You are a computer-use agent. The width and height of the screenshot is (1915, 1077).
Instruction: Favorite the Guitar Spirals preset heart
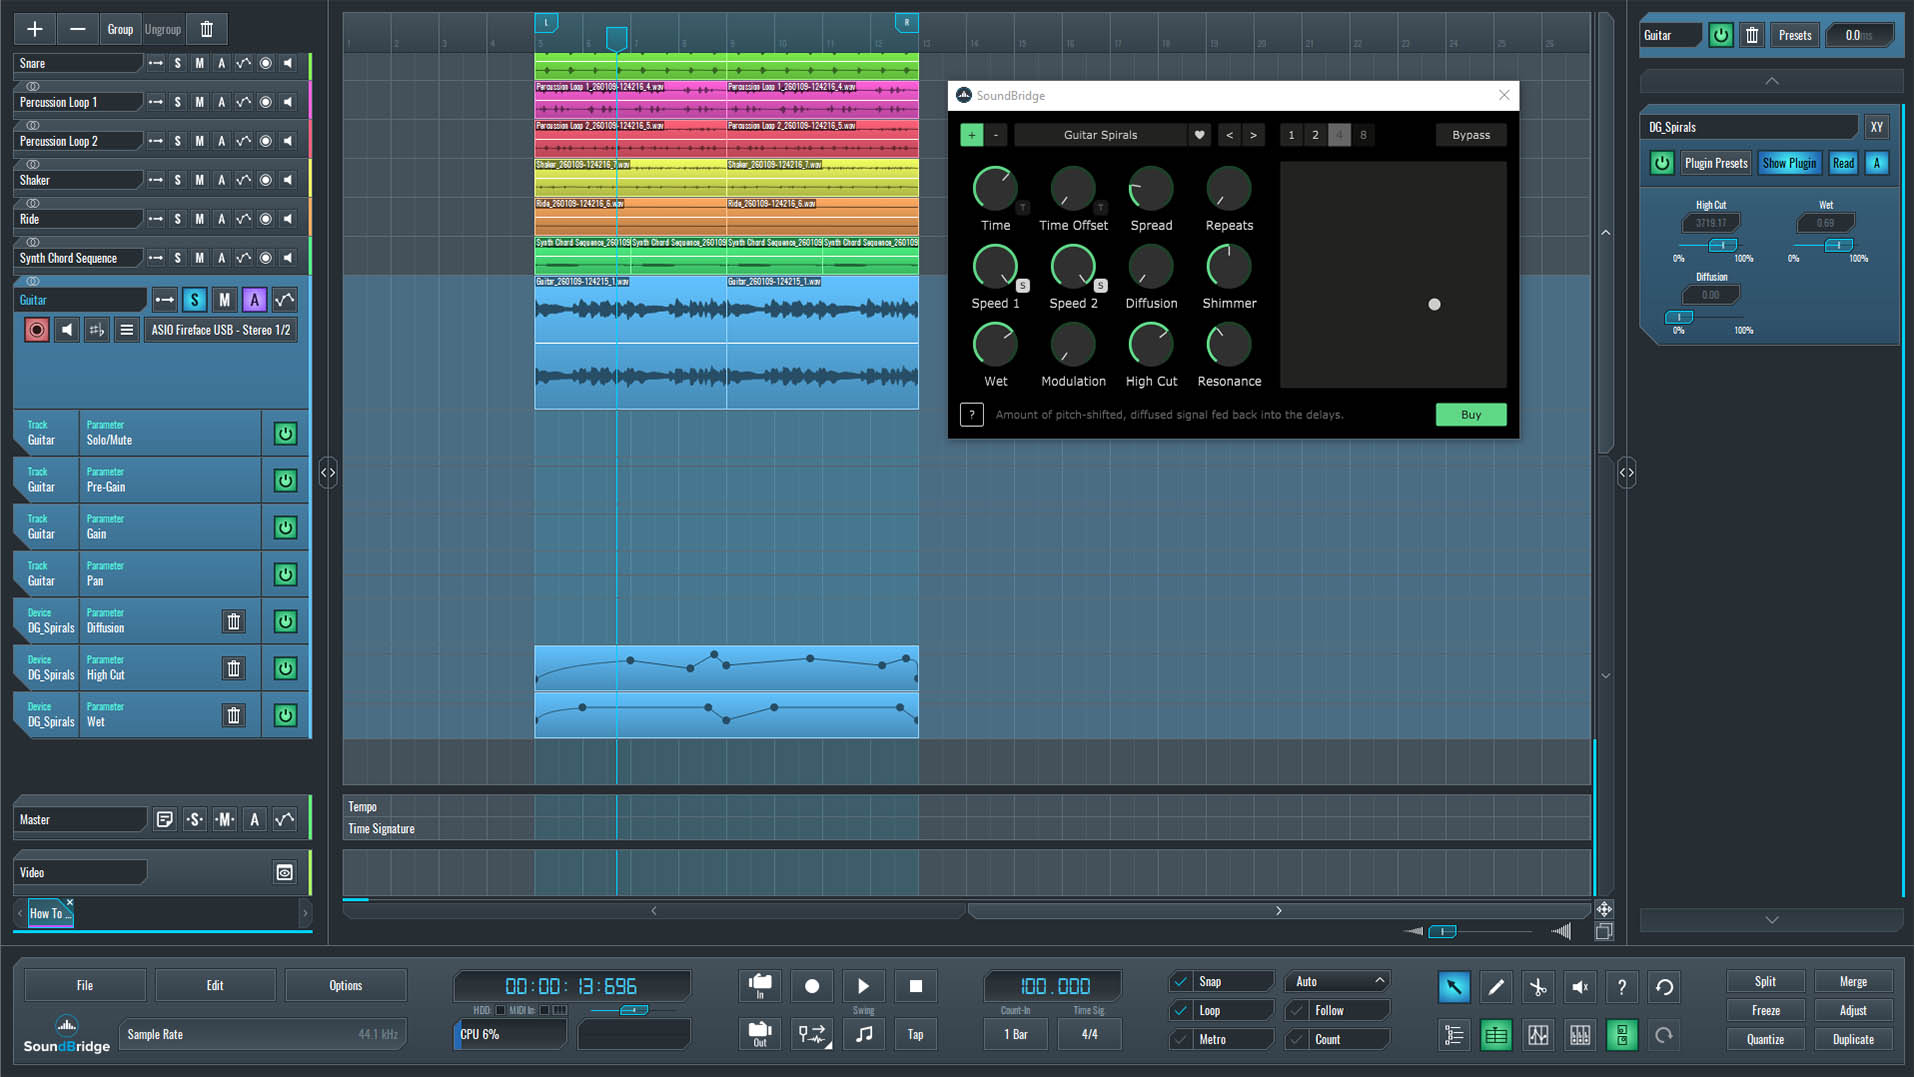click(1199, 135)
